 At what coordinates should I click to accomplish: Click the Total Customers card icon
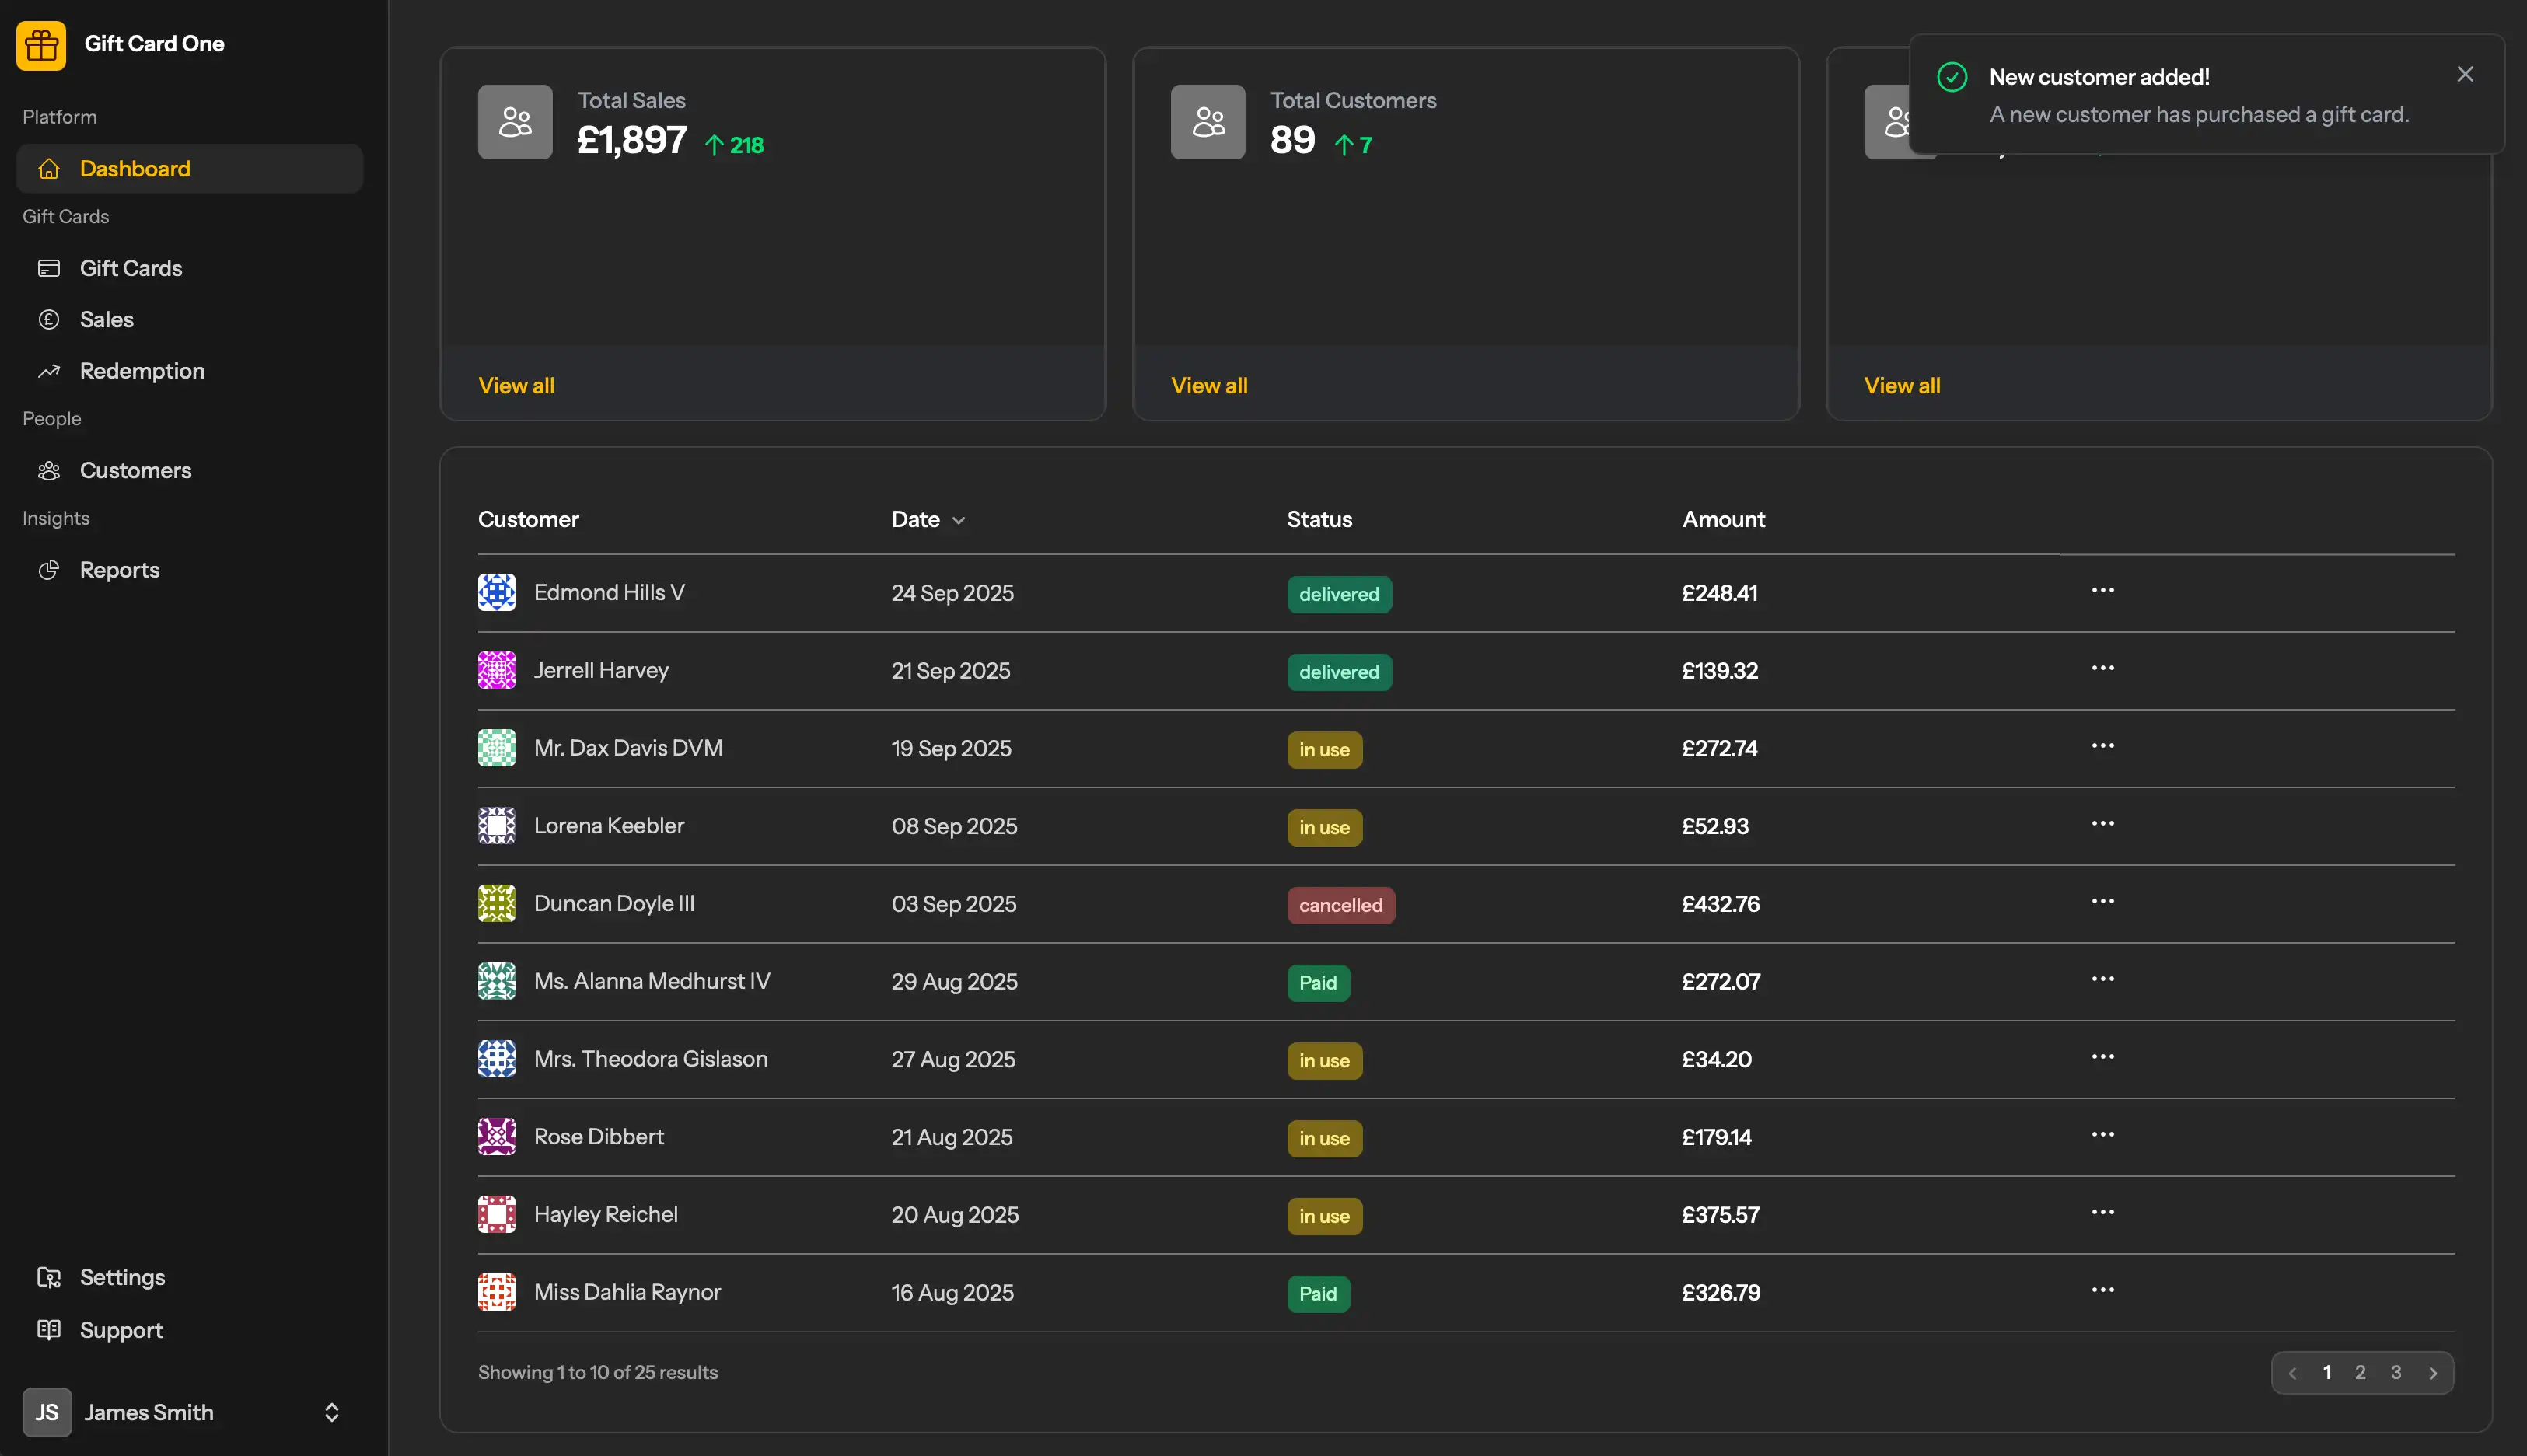tap(1208, 122)
